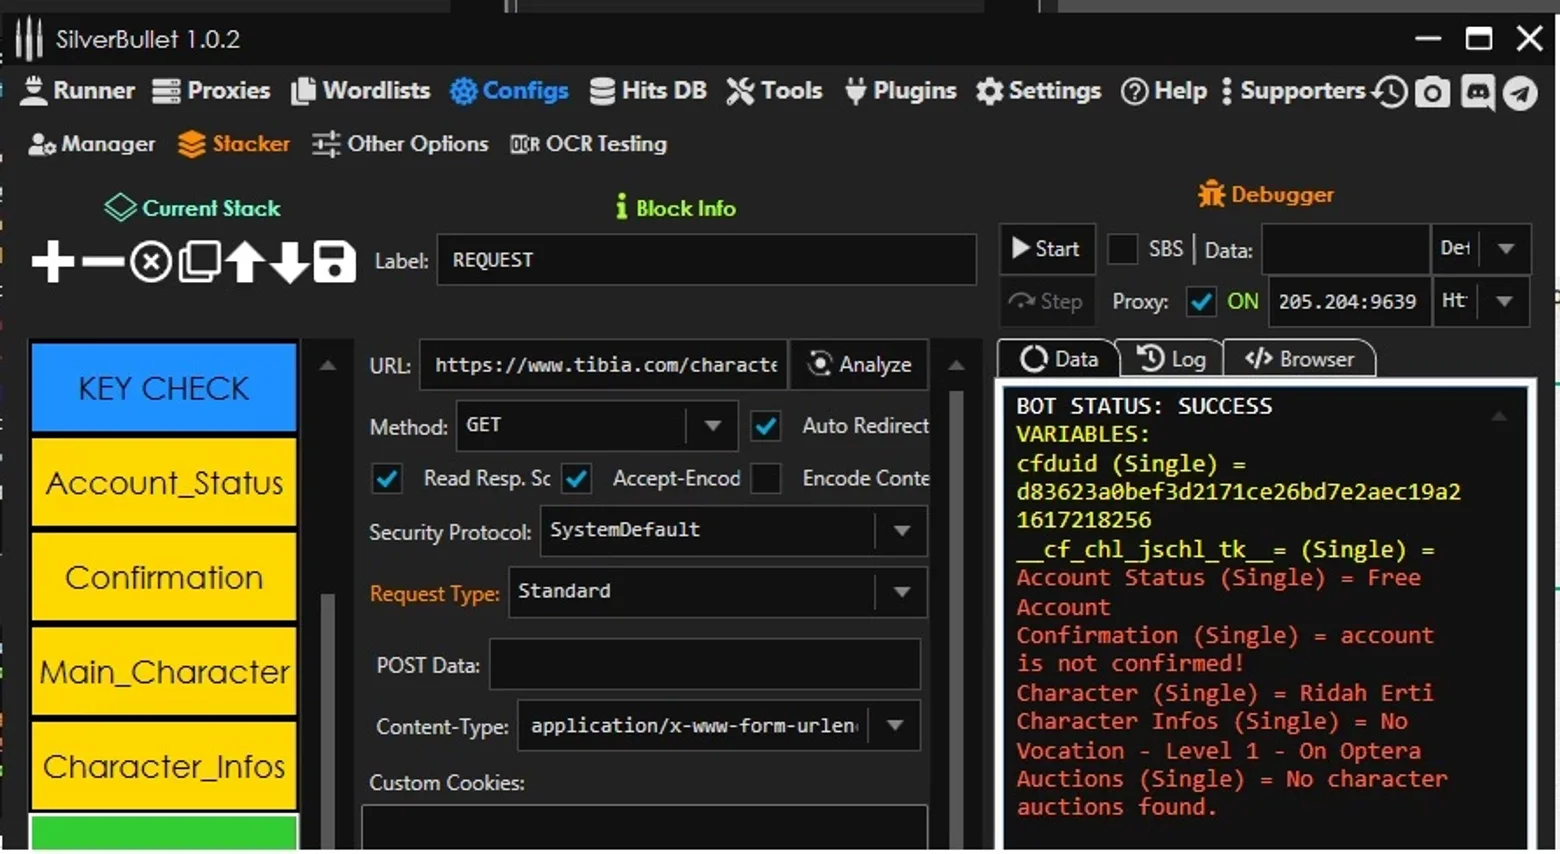
Task: Click the block stack scroll-up arrow
Action: [x=328, y=366]
